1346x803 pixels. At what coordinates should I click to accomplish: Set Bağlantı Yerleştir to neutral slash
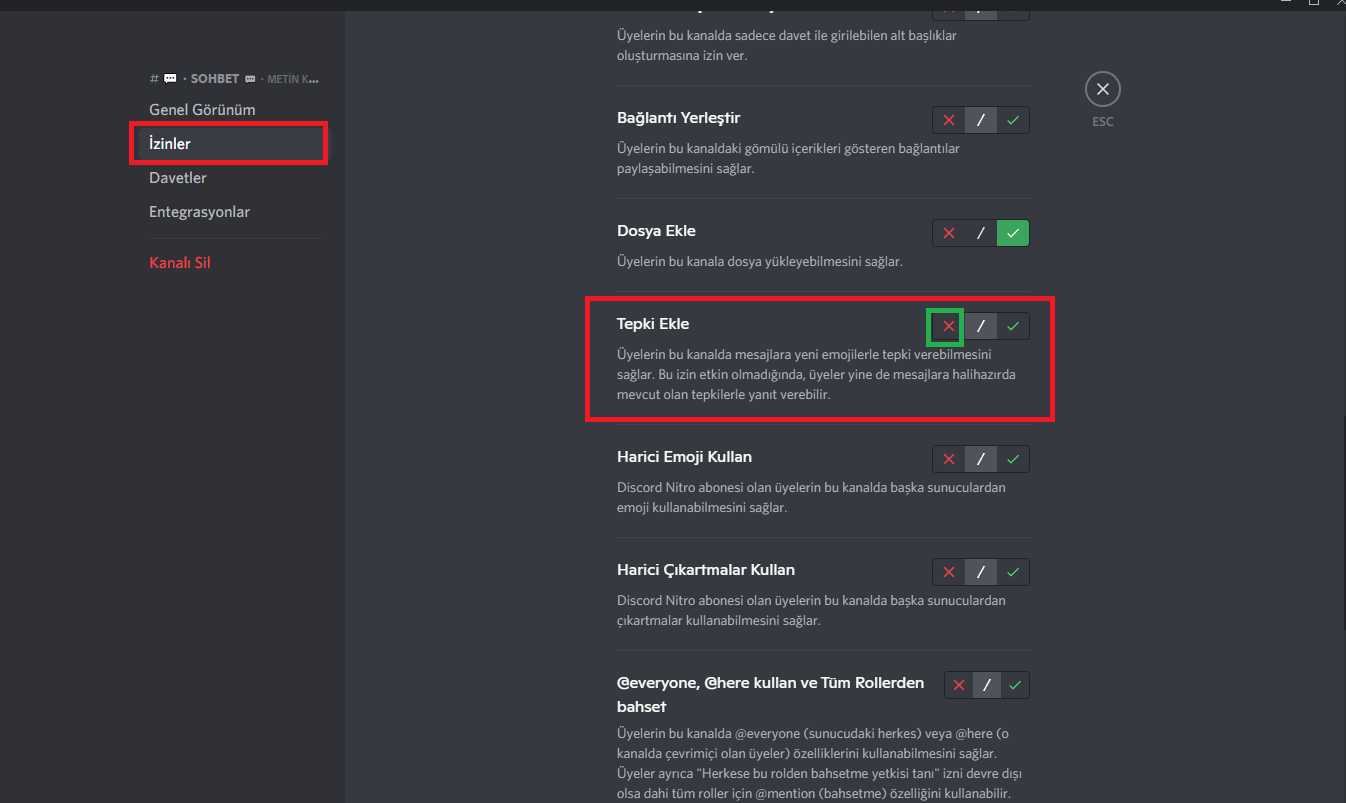981,120
